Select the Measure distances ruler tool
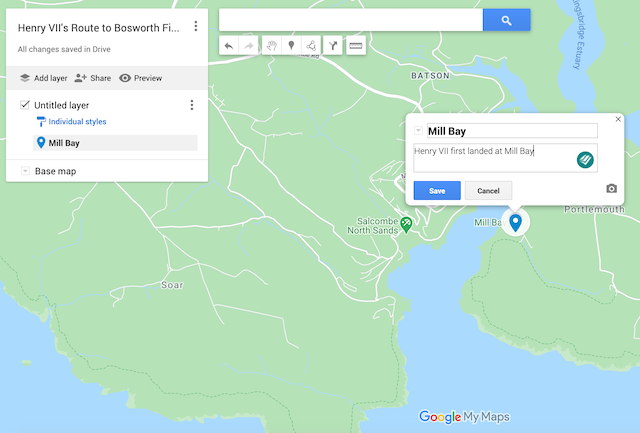The width and height of the screenshot is (640, 433). (x=356, y=45)
